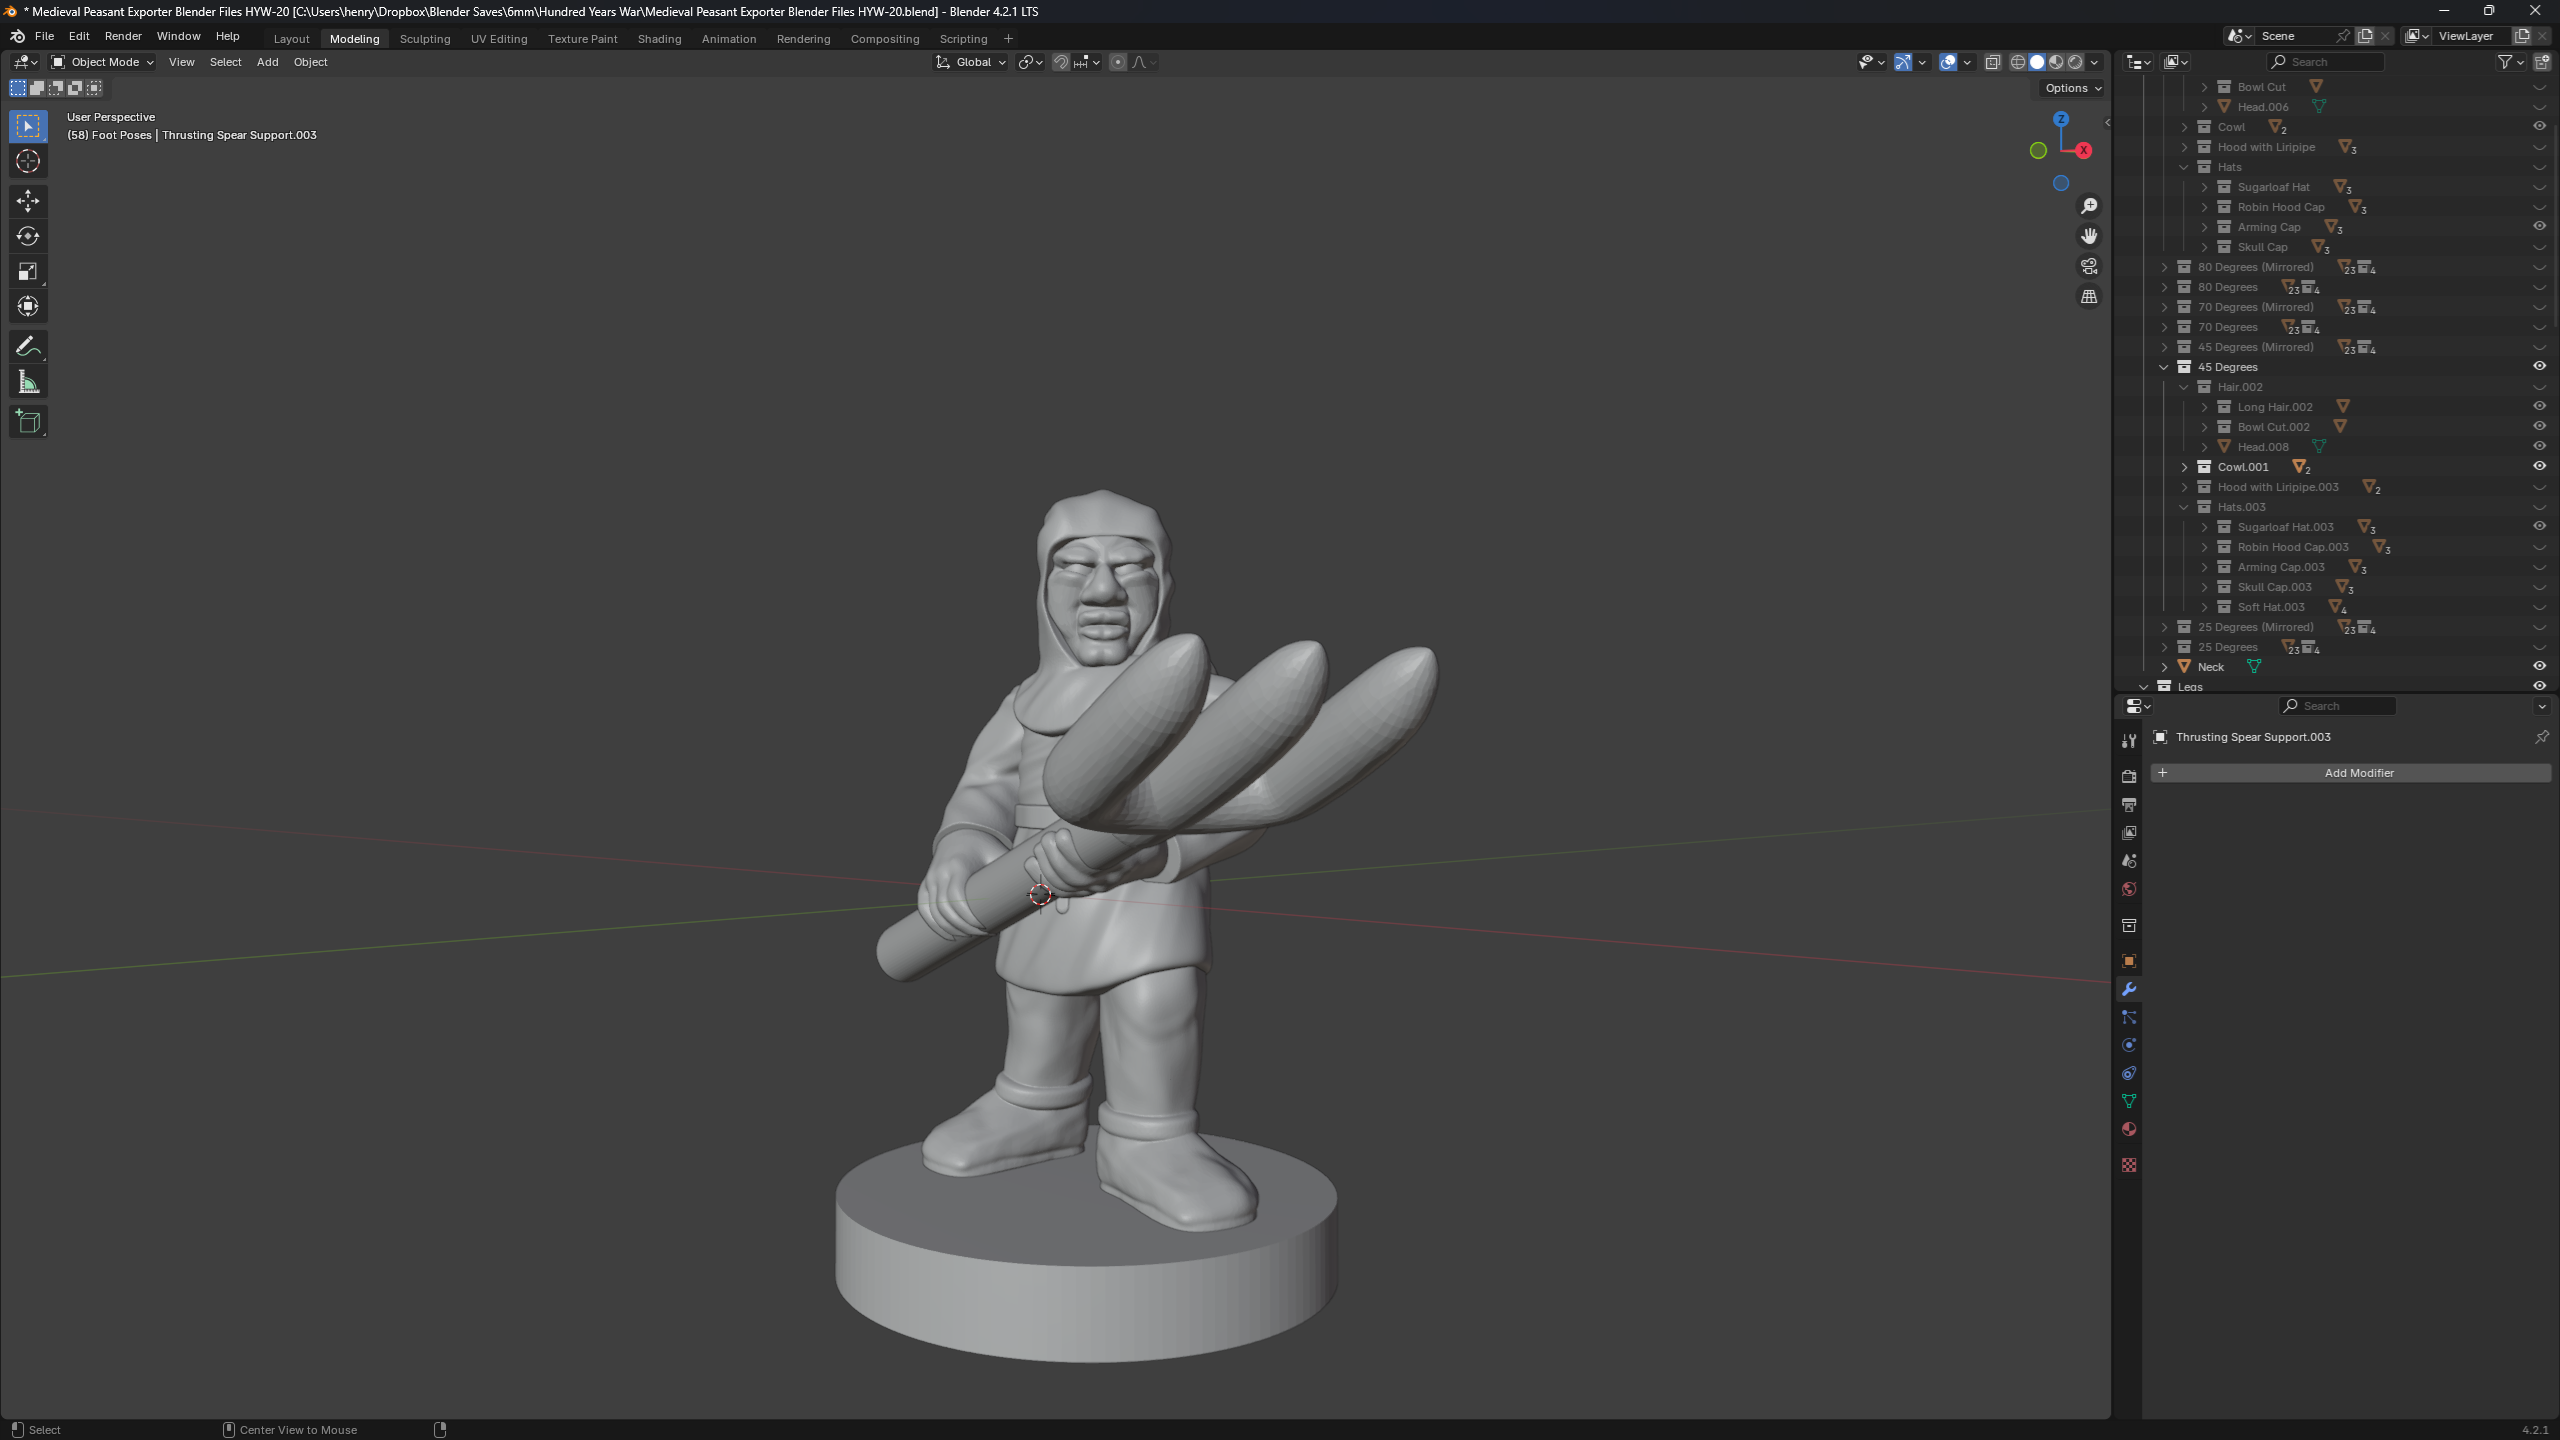Activate the Select Box tool

[28, 126]
